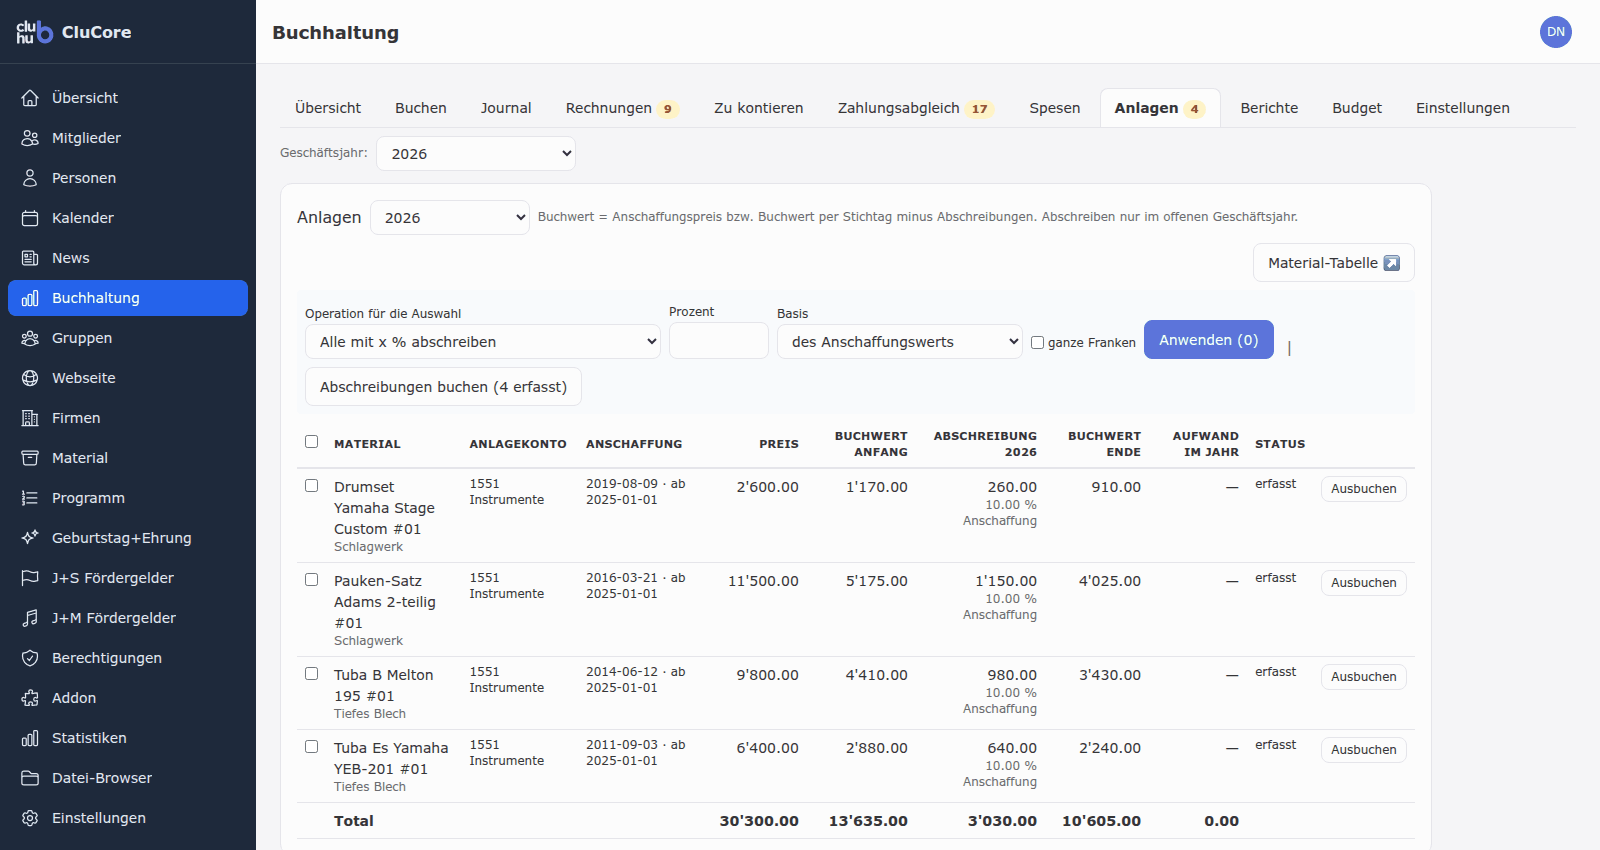This screenshot has width=1600, height=850.
Task: Tick the Tuba B Melton 195 checkbox
Action: coord(311,674)
